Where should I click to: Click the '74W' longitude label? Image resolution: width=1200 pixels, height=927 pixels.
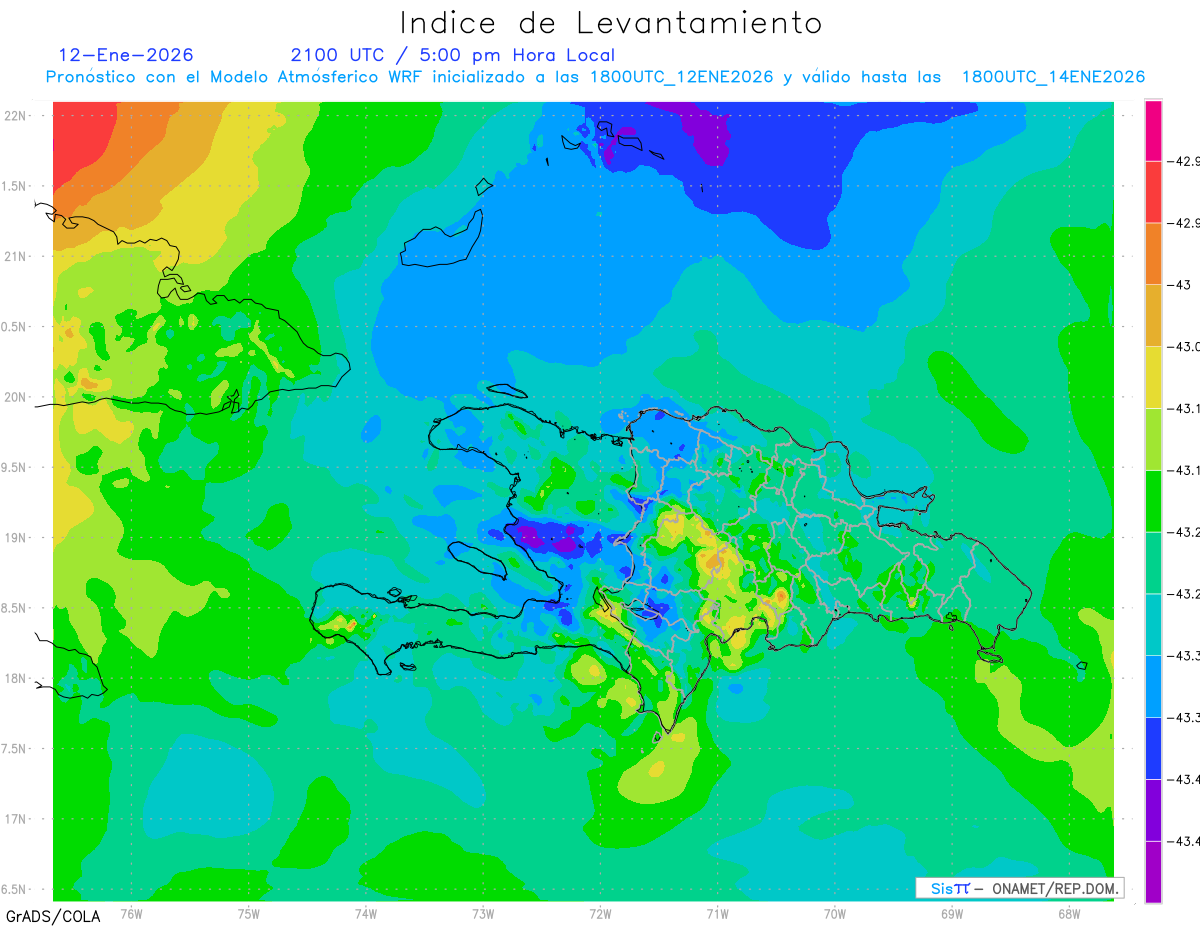[x=366, y=913]
